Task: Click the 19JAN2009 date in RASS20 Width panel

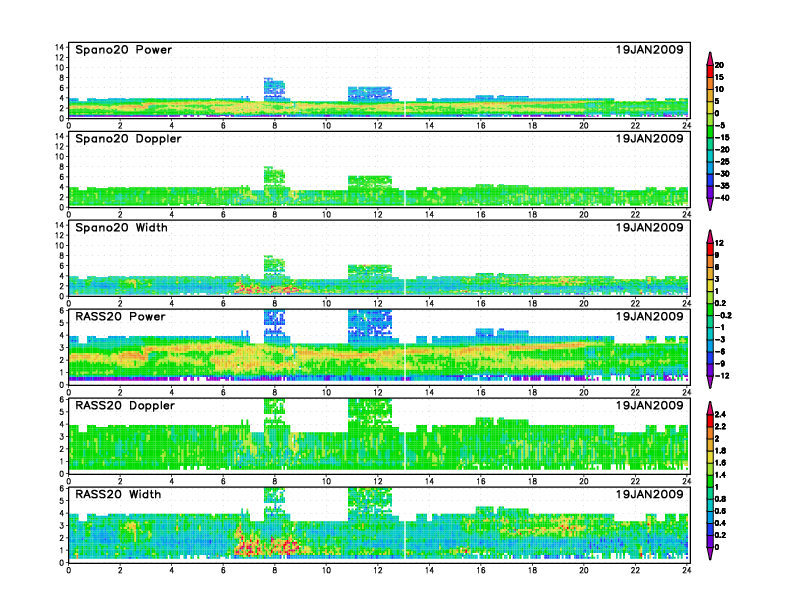Action: pyautogui.click(x=649, y=494)
